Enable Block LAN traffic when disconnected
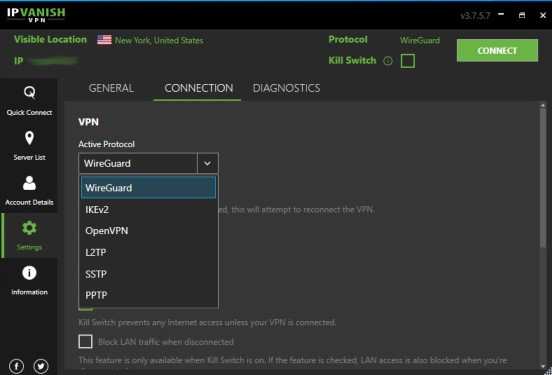552x375 pixels. click(86, 342)
